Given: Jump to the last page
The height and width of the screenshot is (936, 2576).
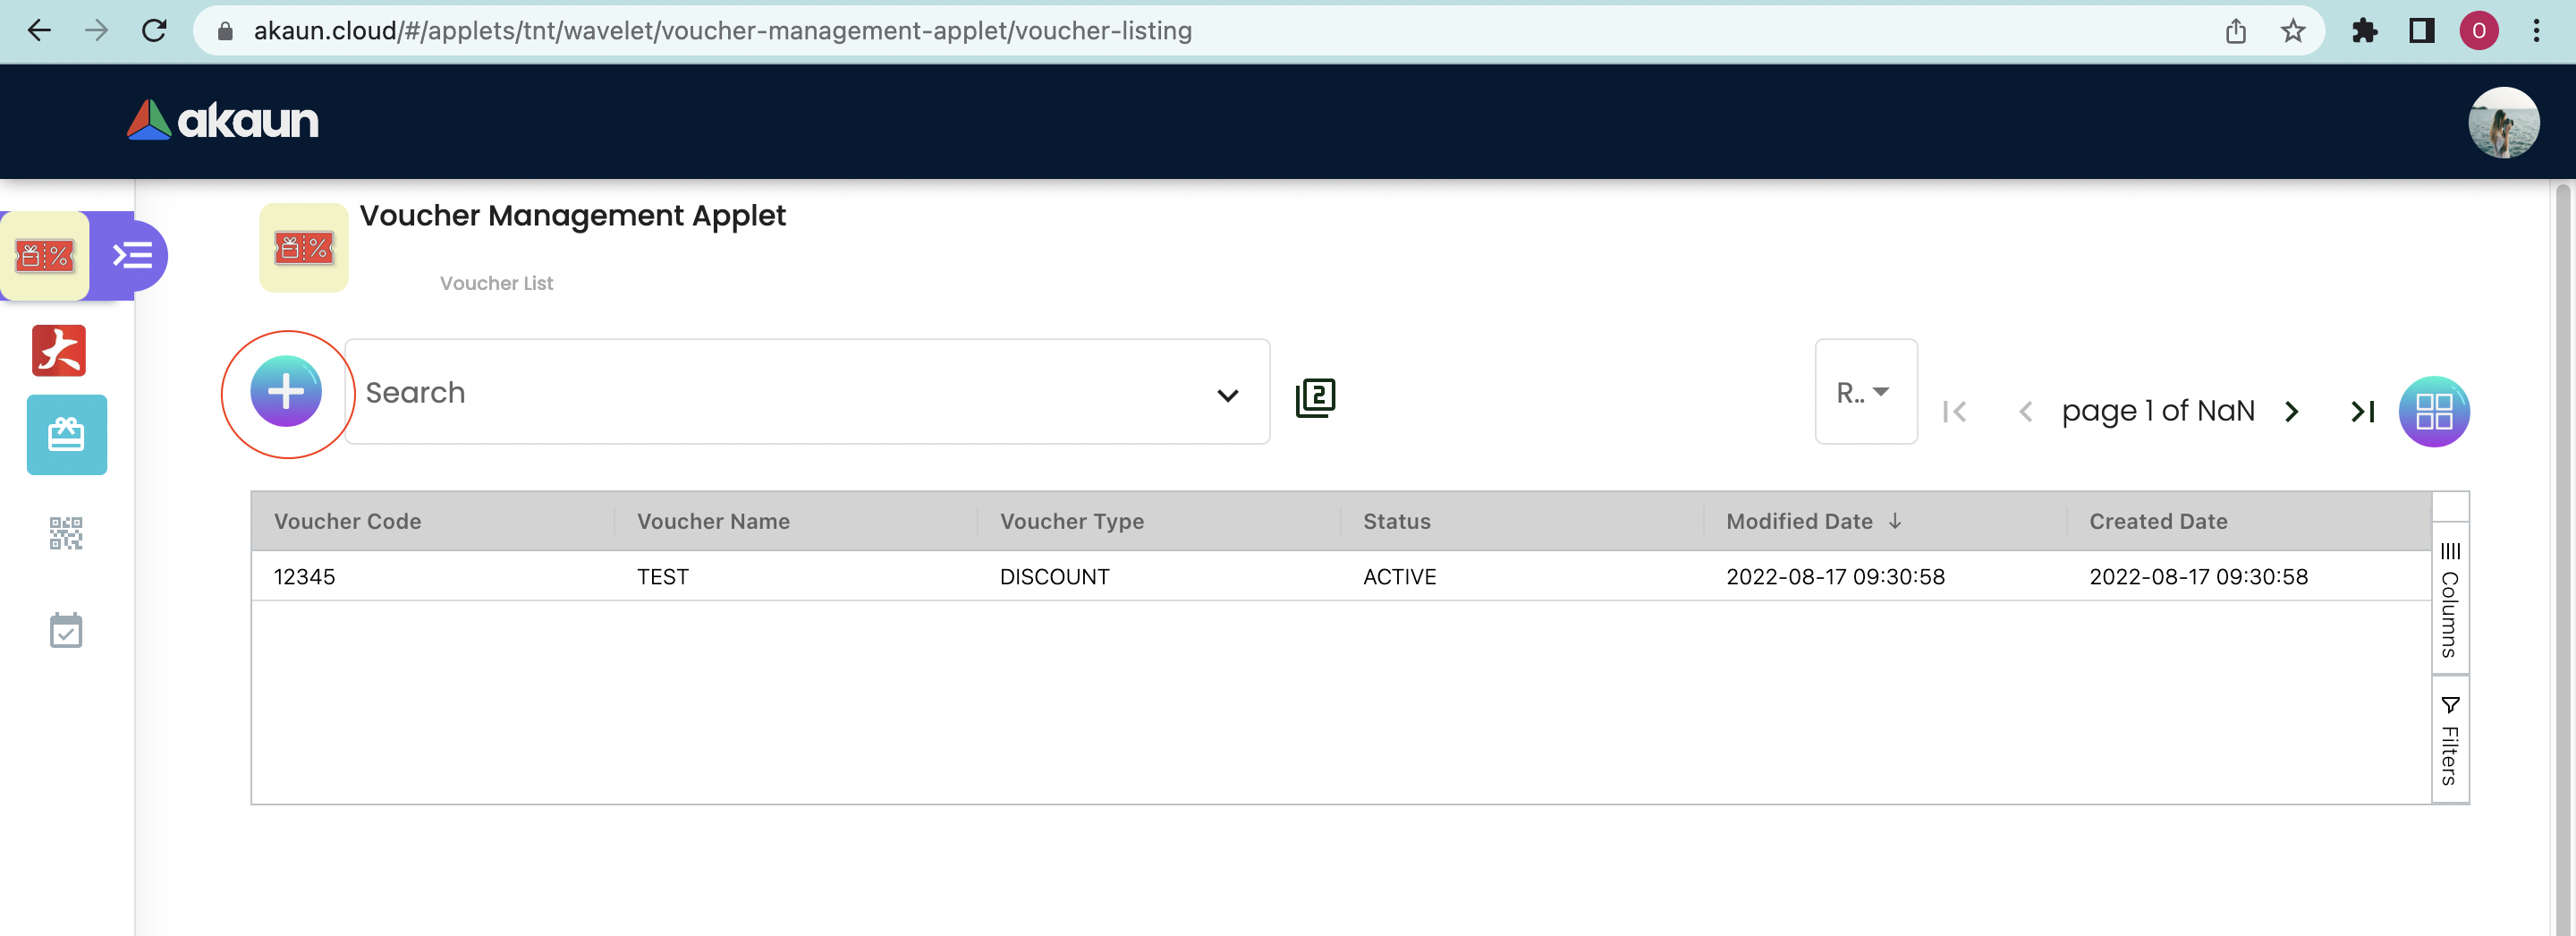Looking at the screenshot, I should coord(2362,412).
